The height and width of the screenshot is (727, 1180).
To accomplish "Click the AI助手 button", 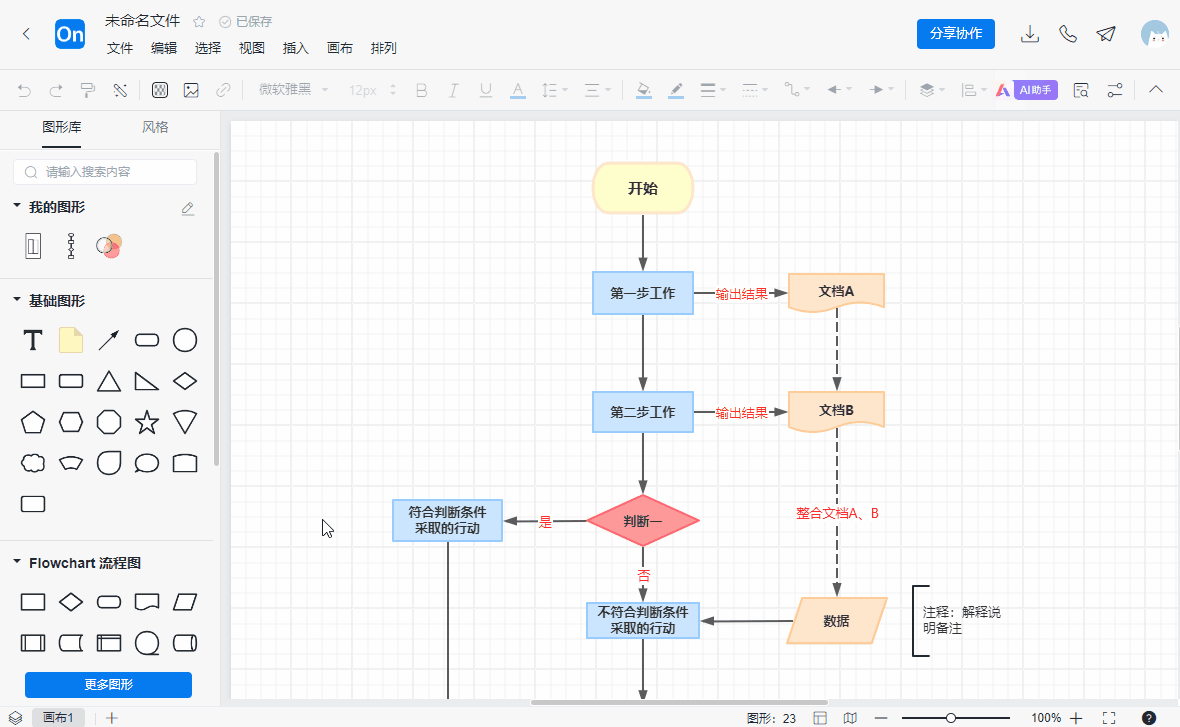I will coord(1027,90).
